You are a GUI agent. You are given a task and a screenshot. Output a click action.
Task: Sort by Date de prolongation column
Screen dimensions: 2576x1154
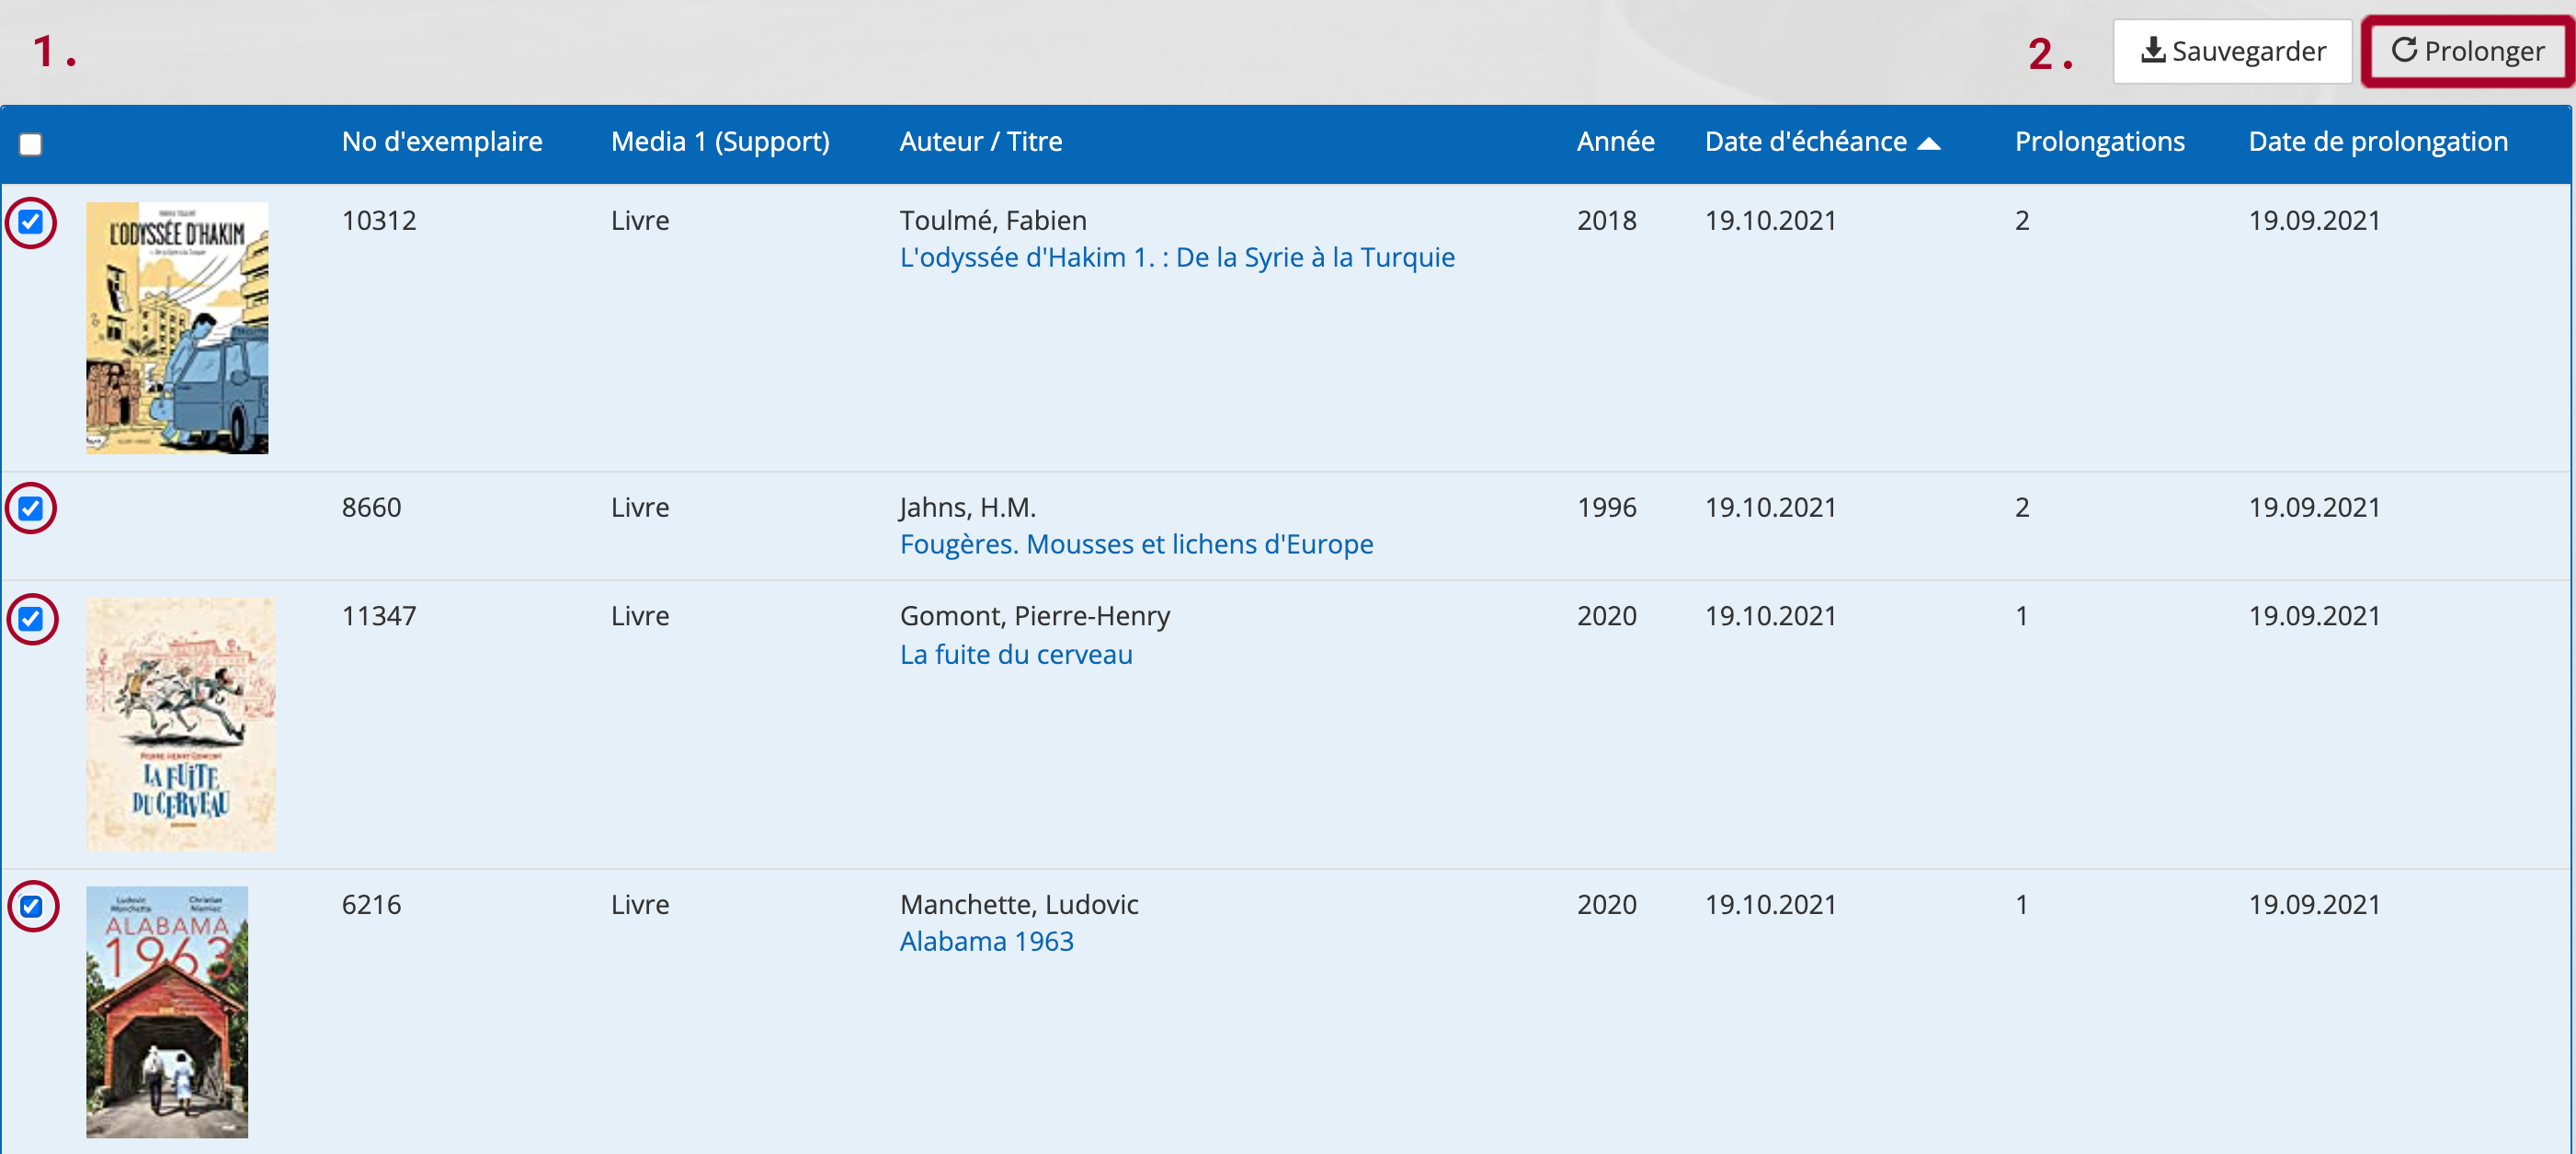(x=2378, y=142)
